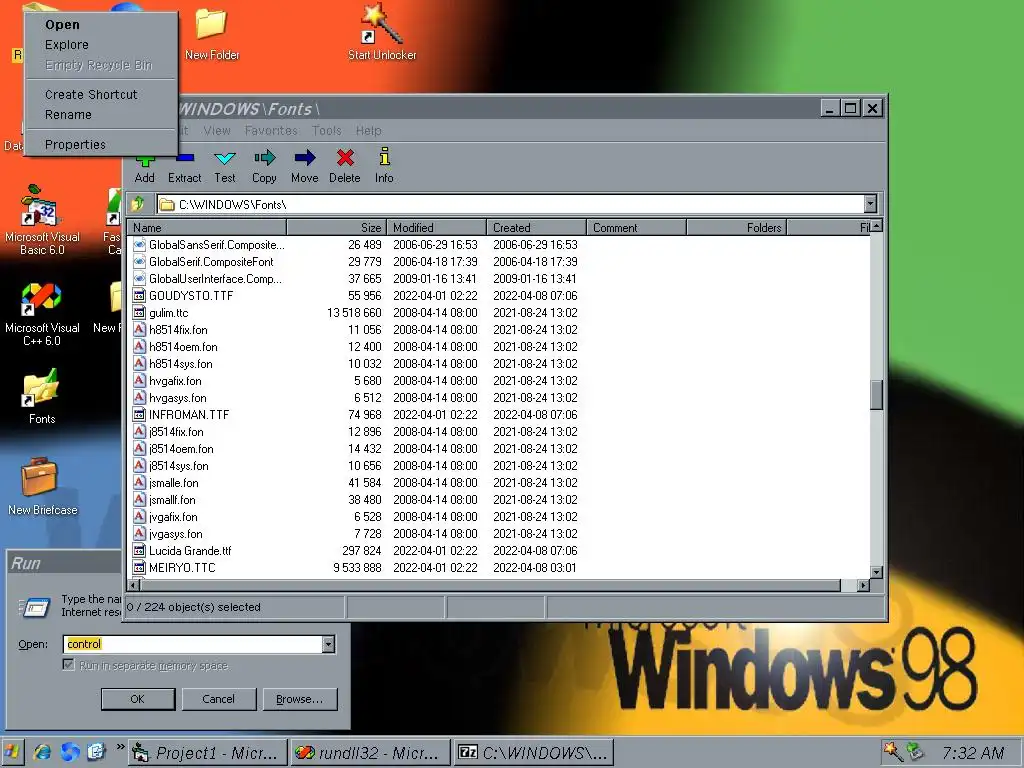Click the Add toolbar button

pos(144,167)
